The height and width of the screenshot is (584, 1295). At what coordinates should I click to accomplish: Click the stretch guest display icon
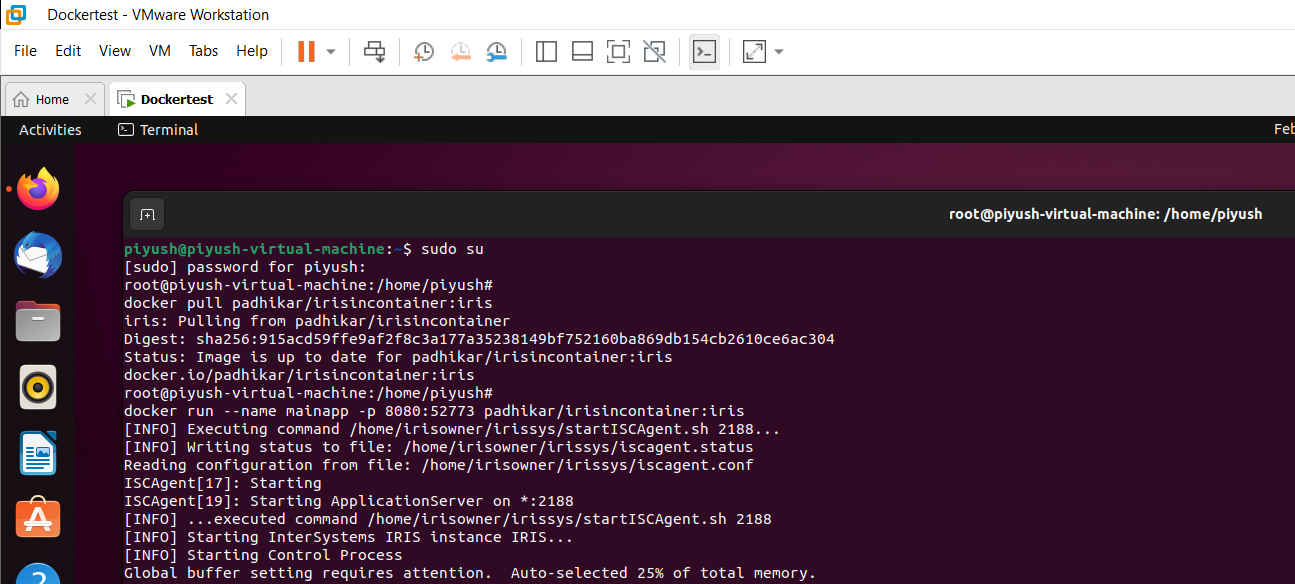coord(754,51)
